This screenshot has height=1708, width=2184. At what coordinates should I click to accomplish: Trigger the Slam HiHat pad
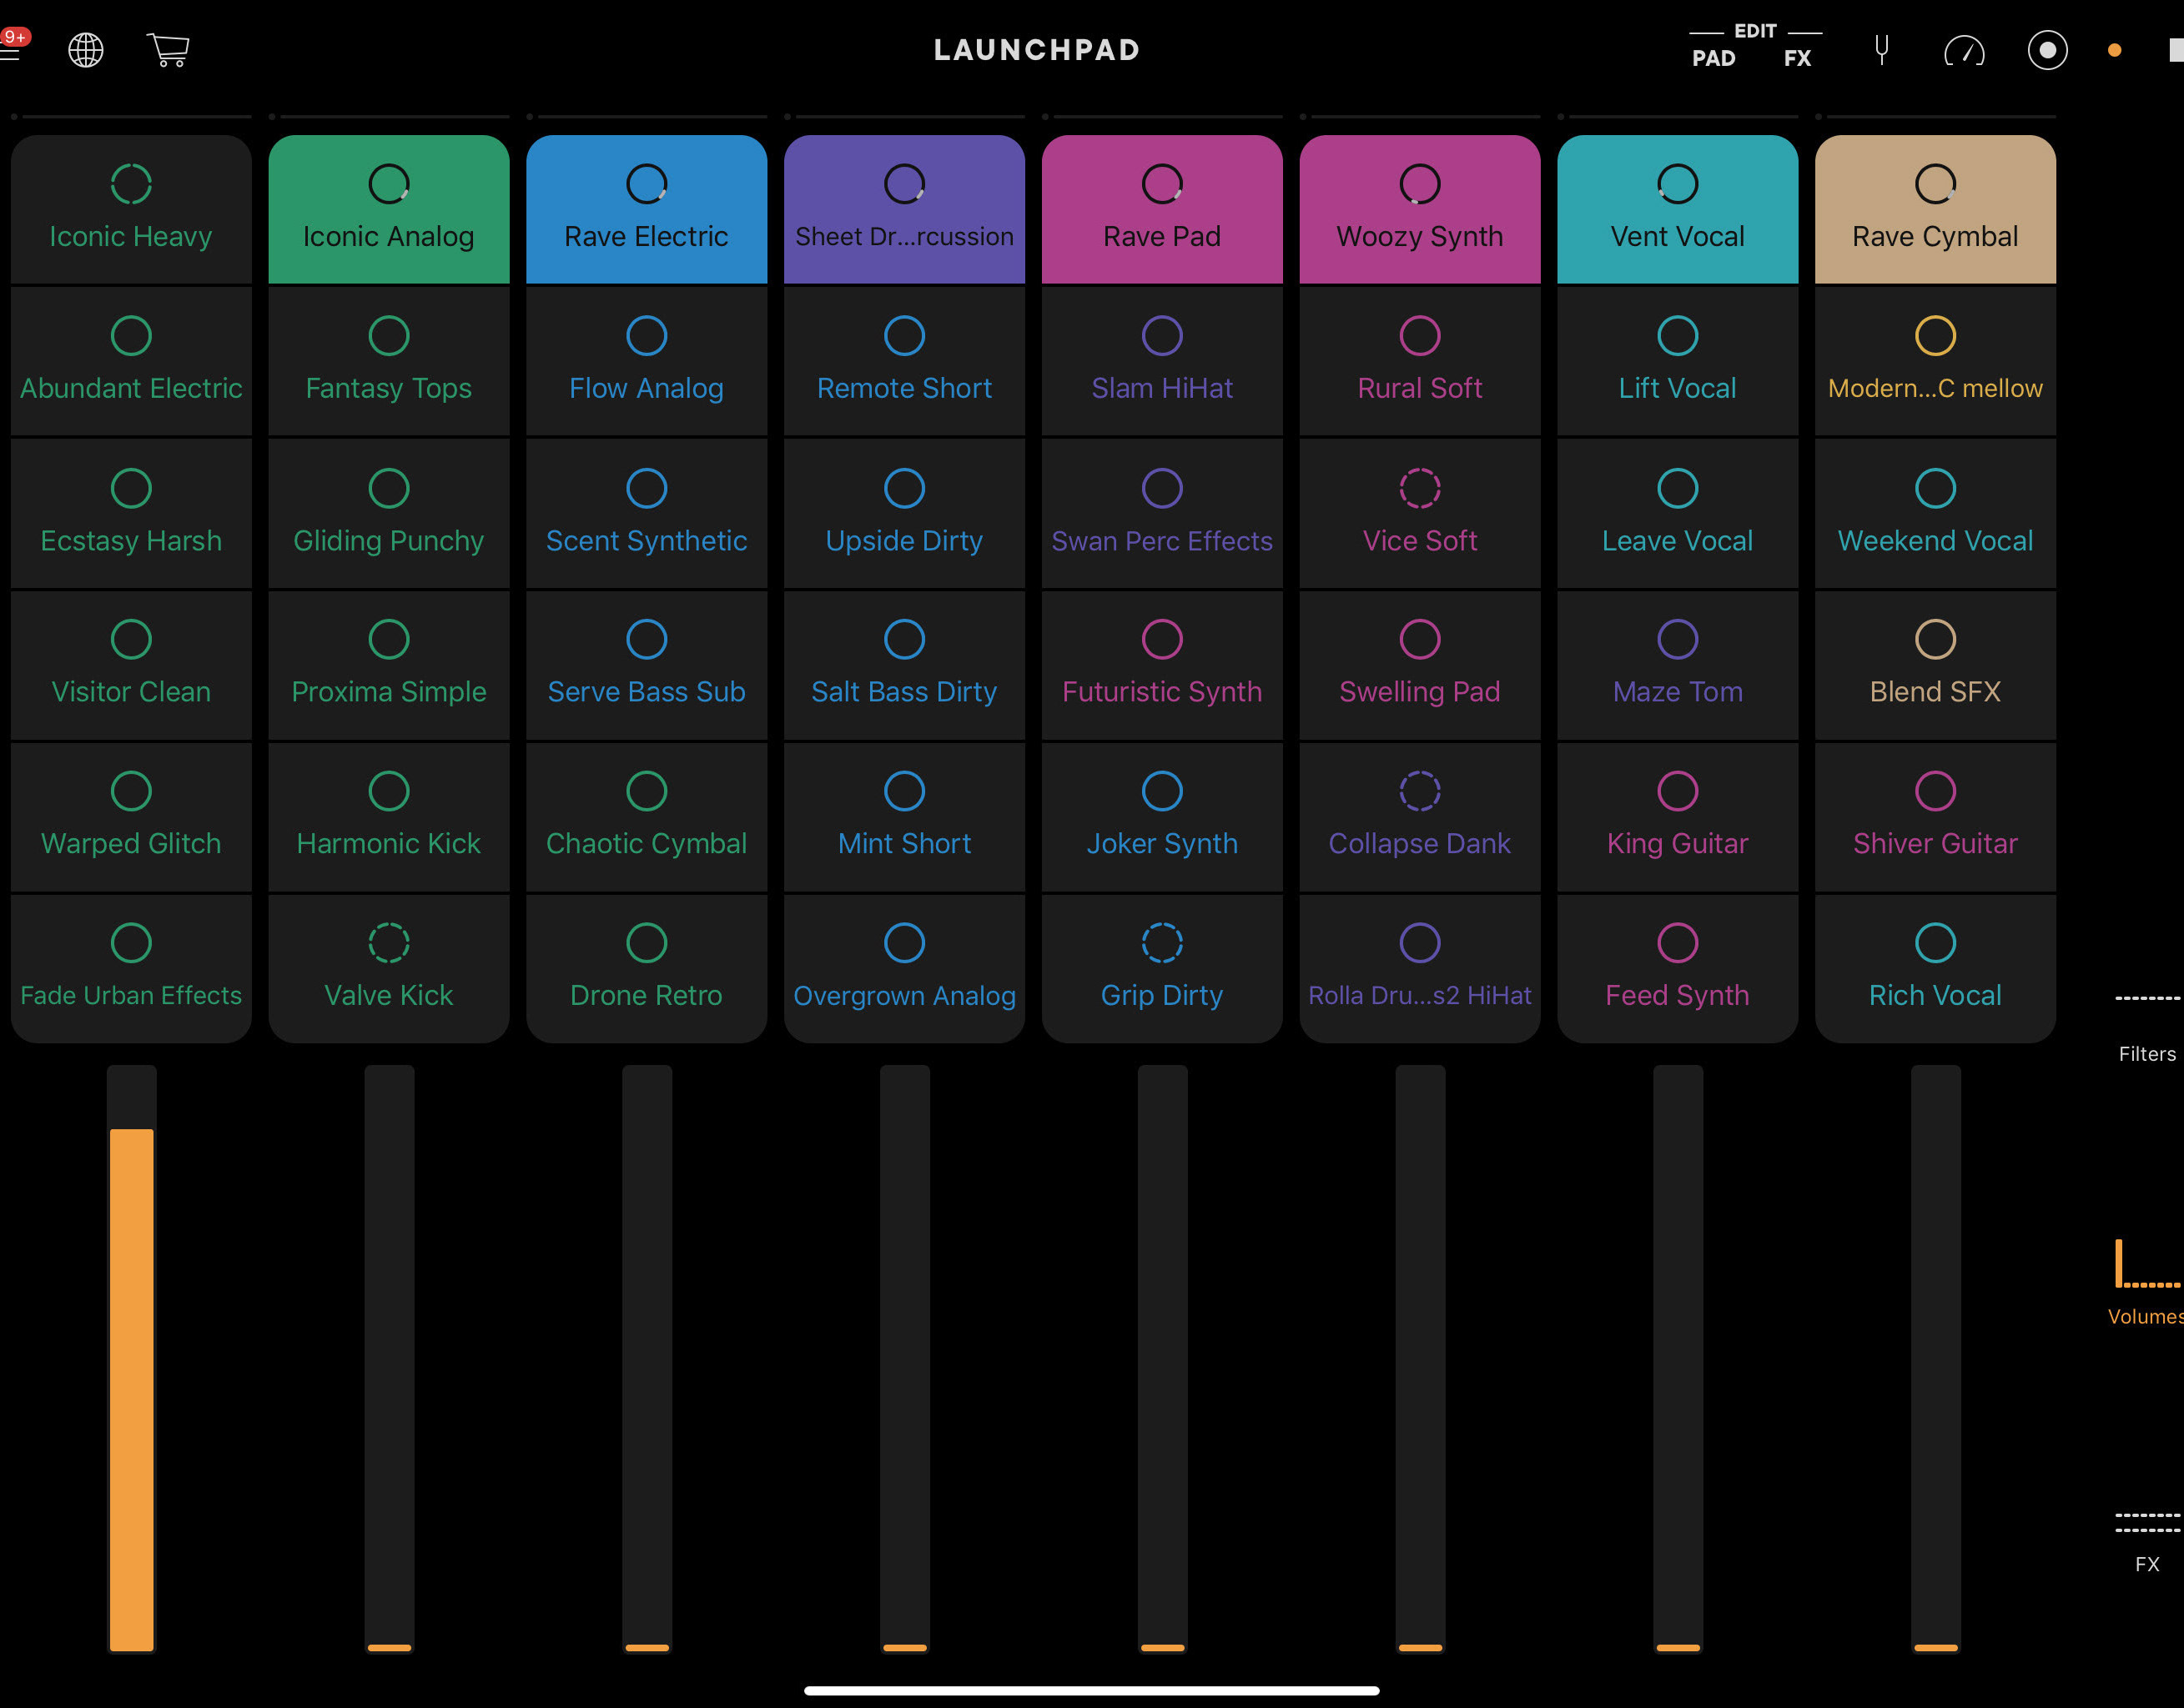tap(1162, 361)
